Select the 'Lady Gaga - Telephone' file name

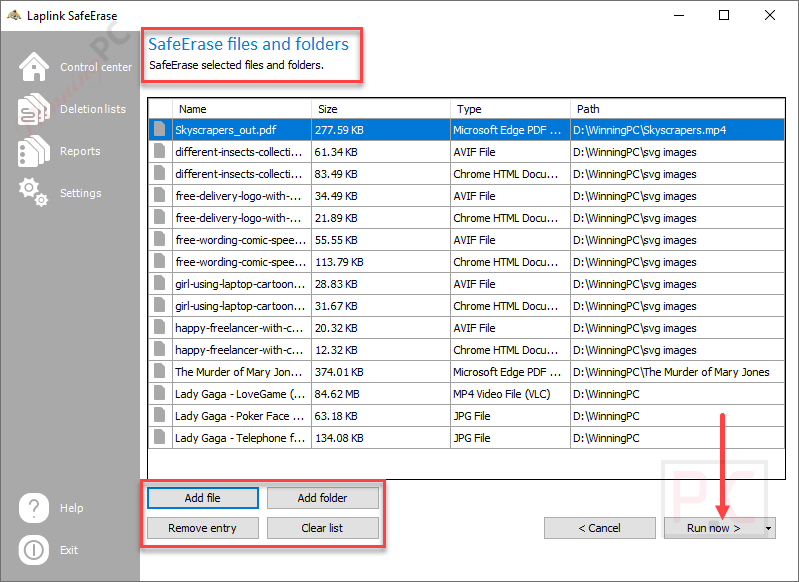point(240,438)
